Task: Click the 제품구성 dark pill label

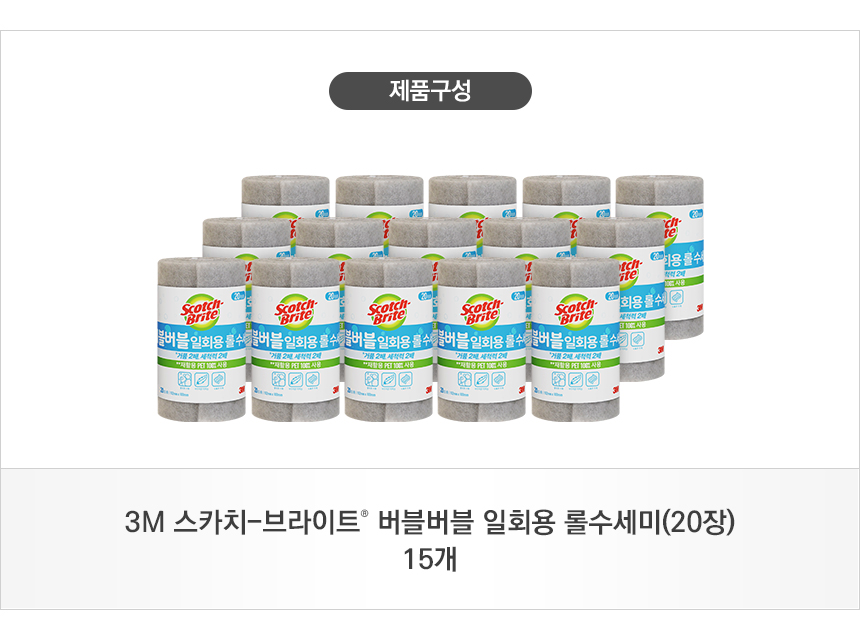Action: (430, 90)
